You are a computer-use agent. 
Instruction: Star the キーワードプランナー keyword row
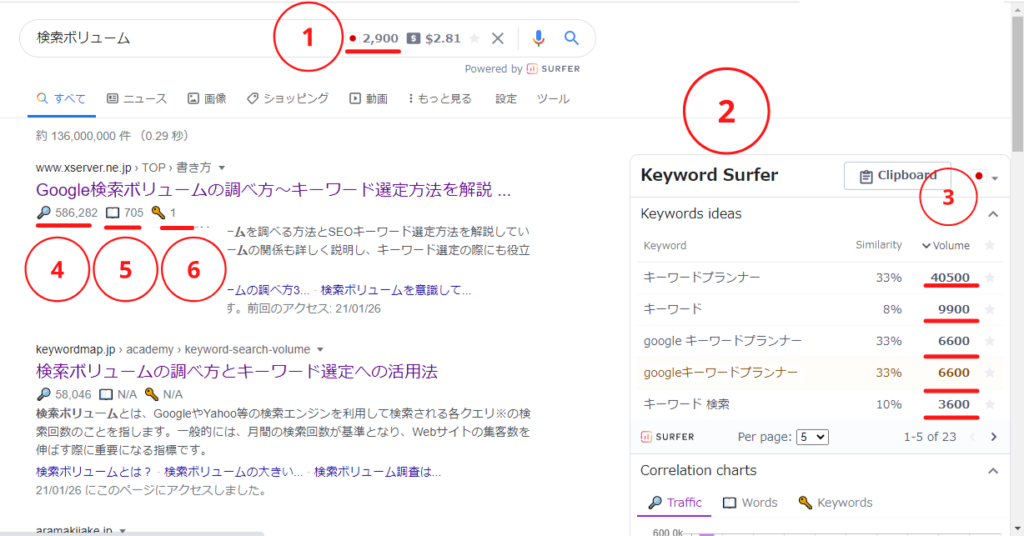click(x=990, y=277)
